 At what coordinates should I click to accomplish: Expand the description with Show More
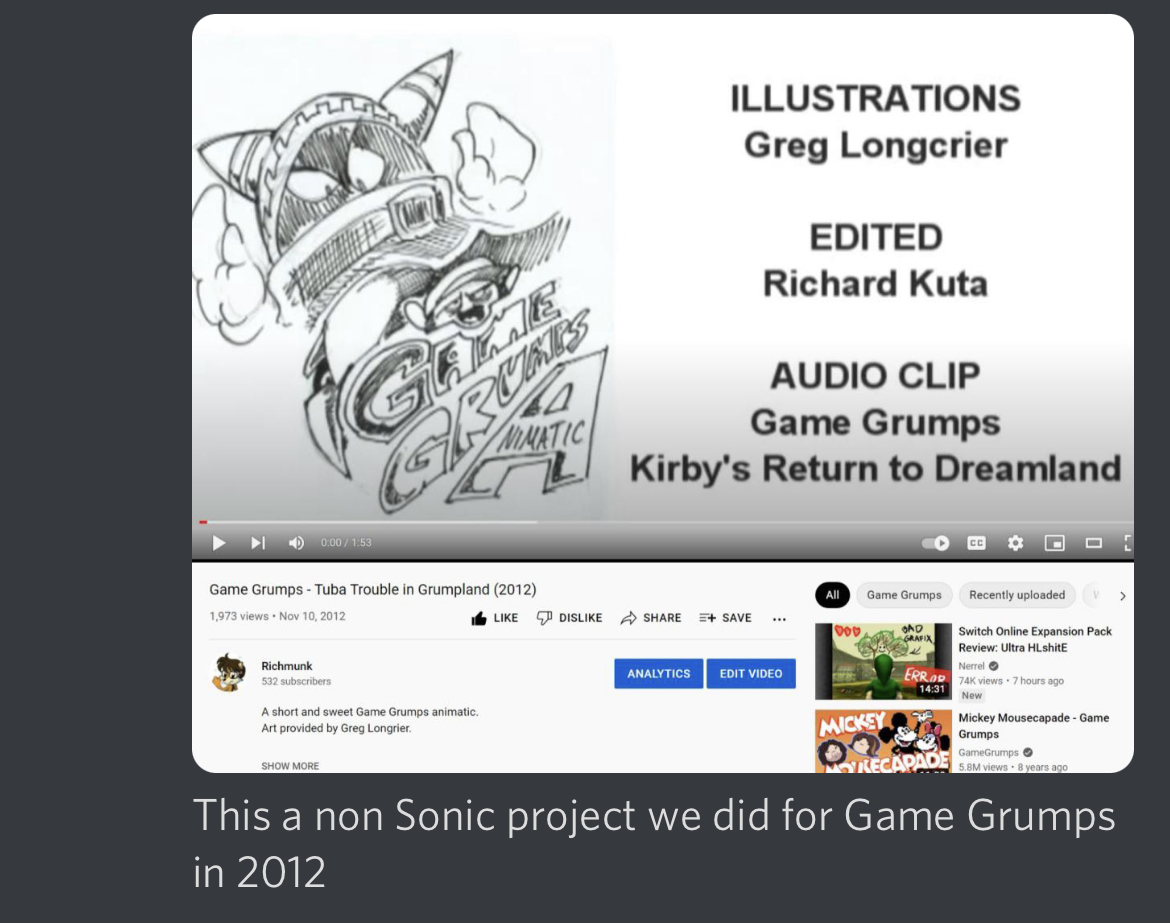click(x=290, y=766)
